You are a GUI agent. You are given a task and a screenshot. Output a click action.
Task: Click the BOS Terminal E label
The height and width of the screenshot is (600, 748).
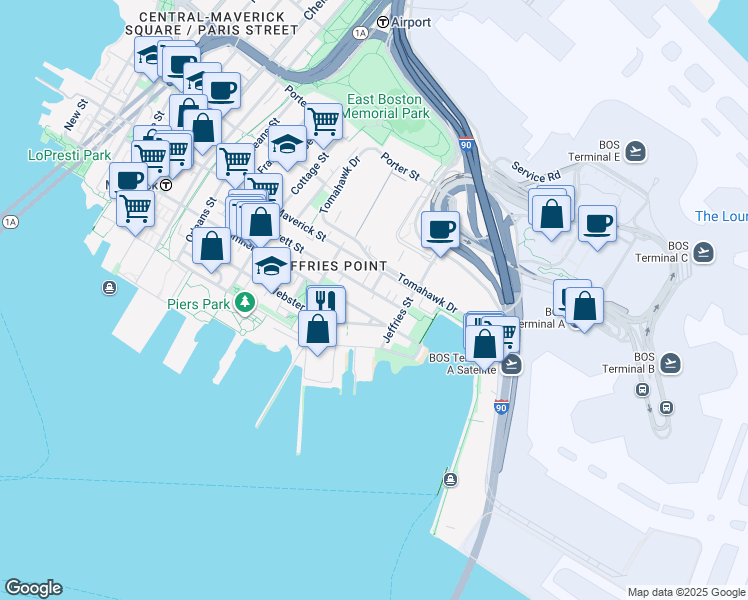(594, 151)
